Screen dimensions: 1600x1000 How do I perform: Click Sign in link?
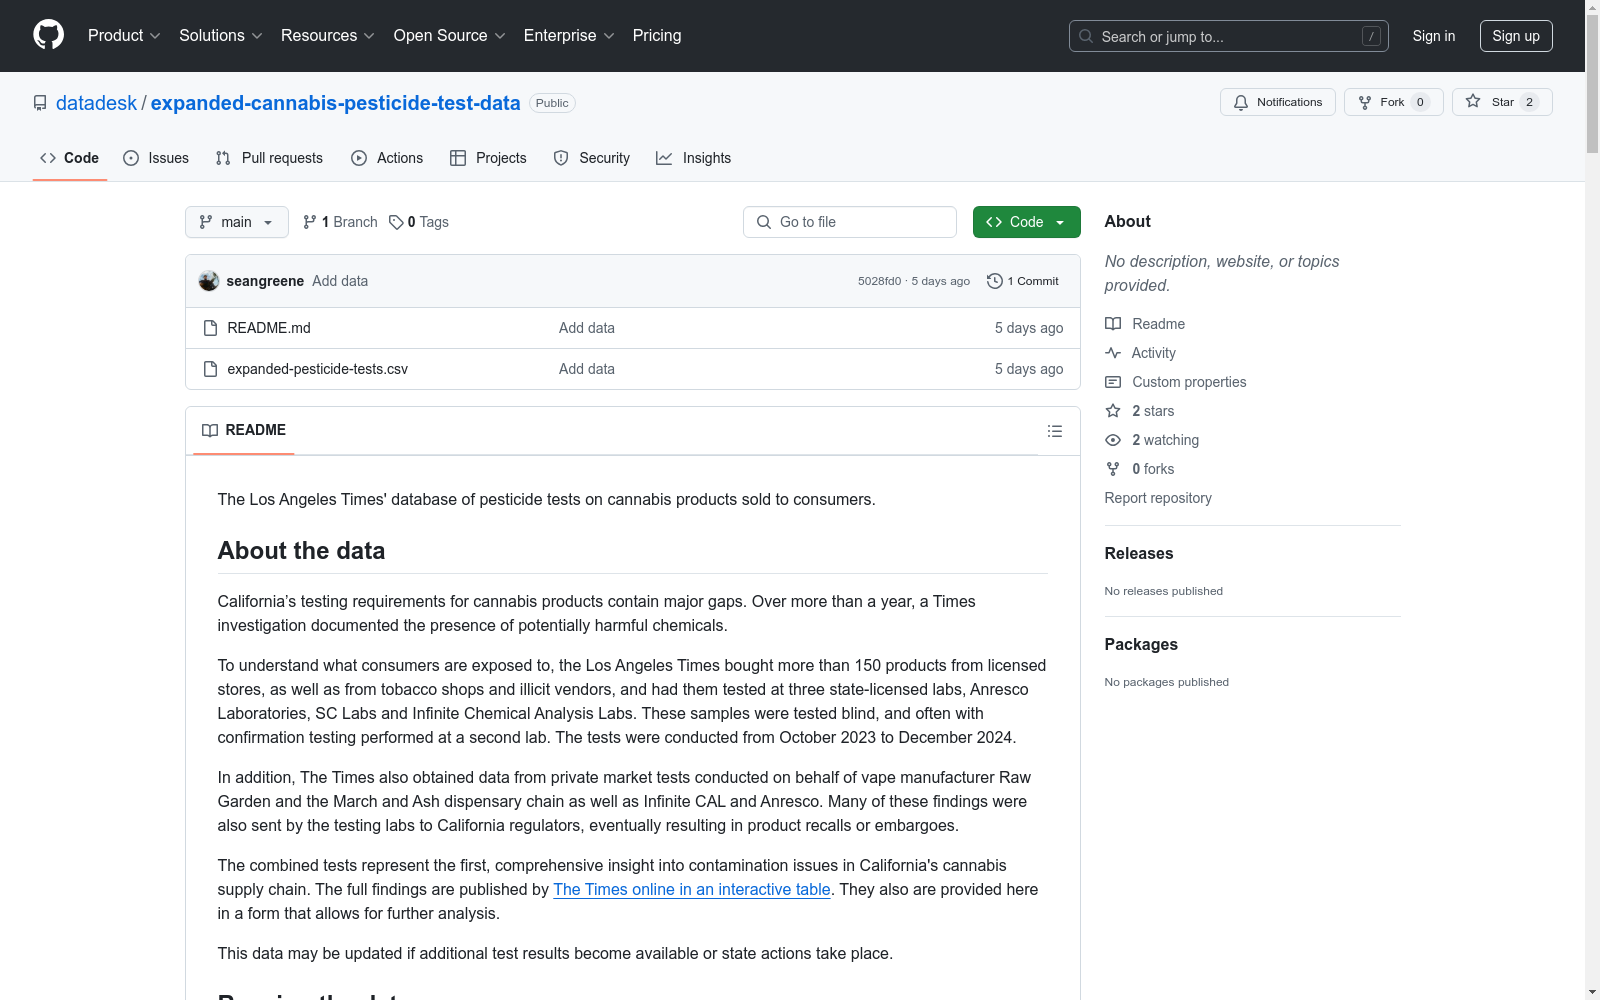click(1433, 36)
